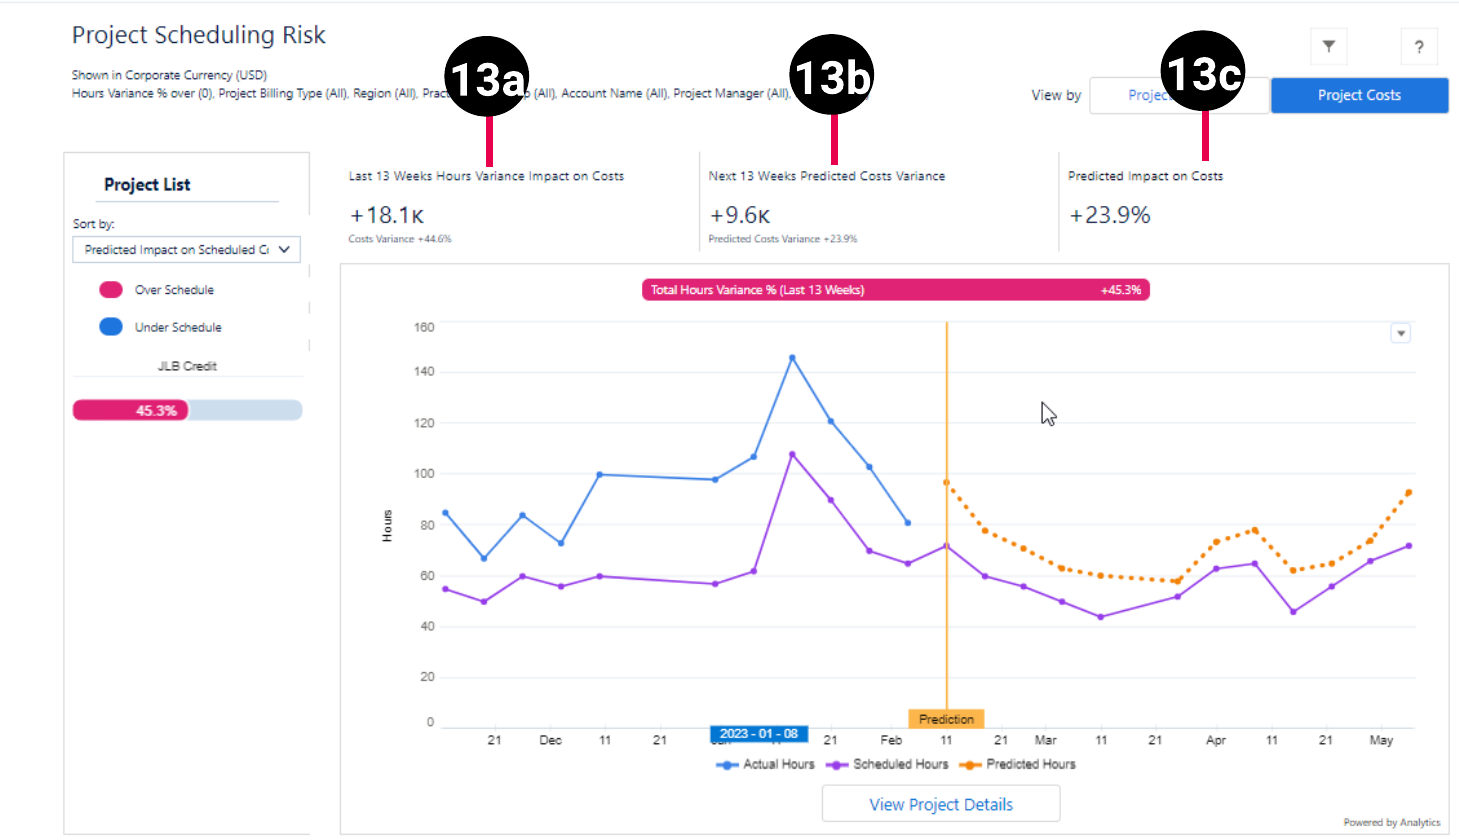Select the JLB Credit 45.3% bar
Image resolution: width=1459 pixels, height=840 pixels.
(187, 410)
